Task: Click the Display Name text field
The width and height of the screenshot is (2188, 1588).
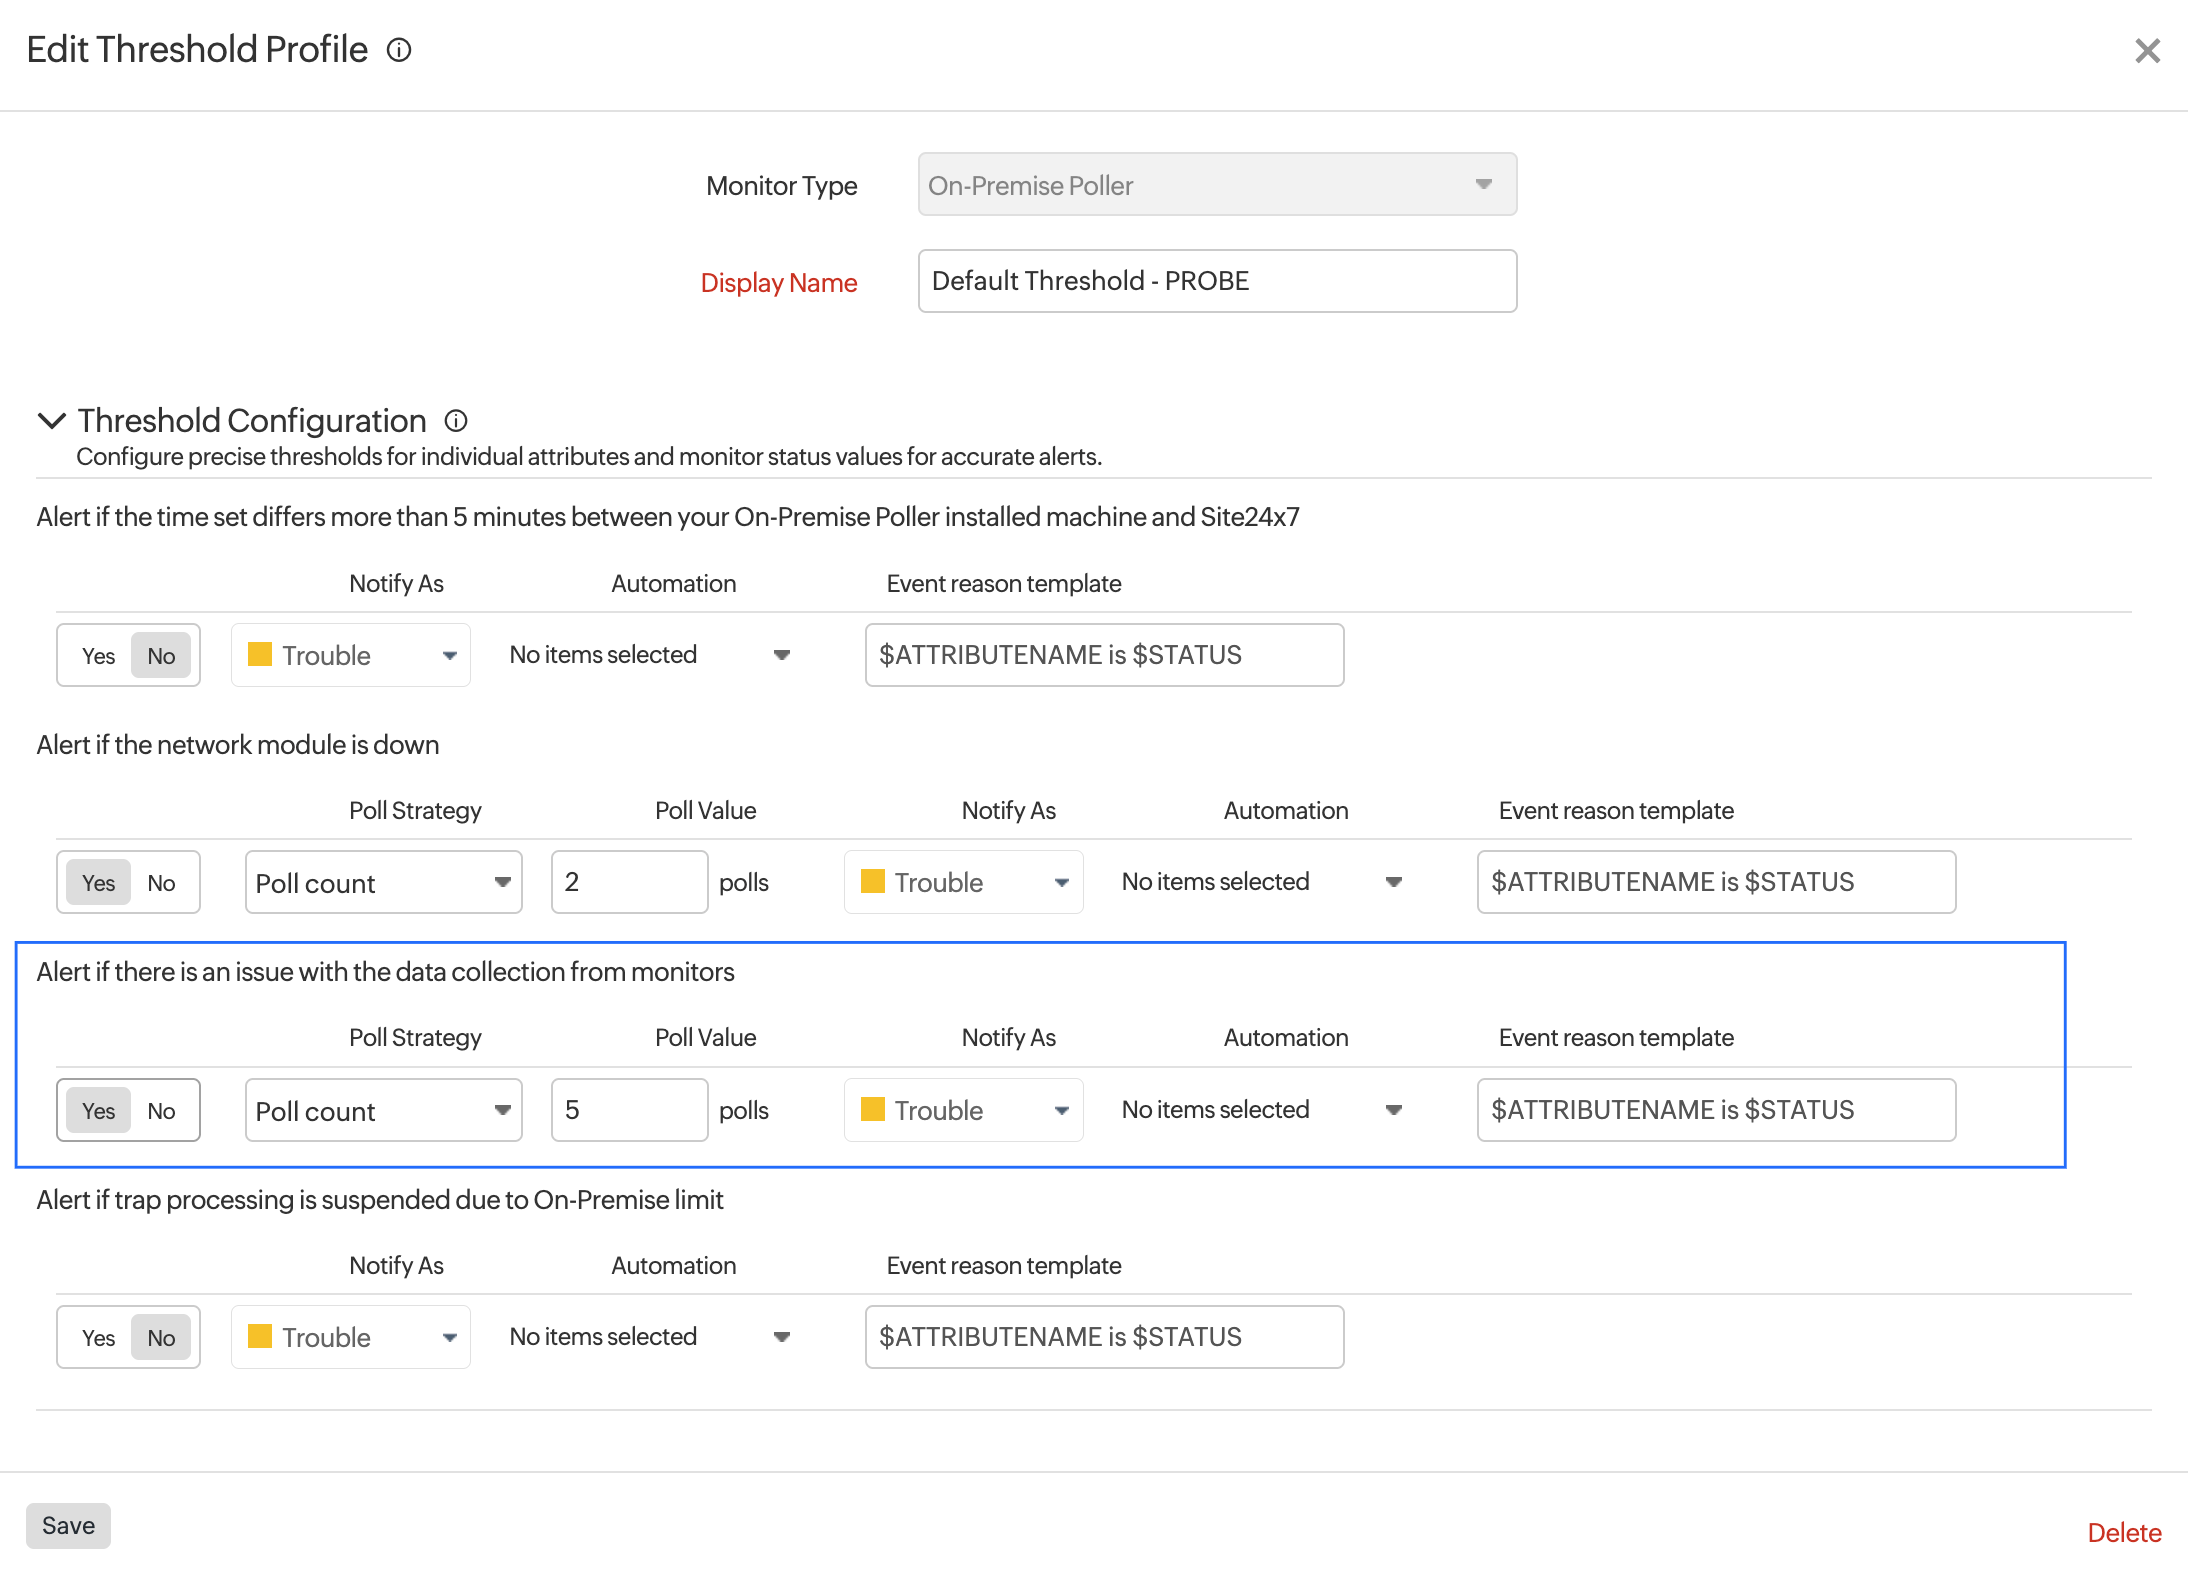Action: (1216, 281)
